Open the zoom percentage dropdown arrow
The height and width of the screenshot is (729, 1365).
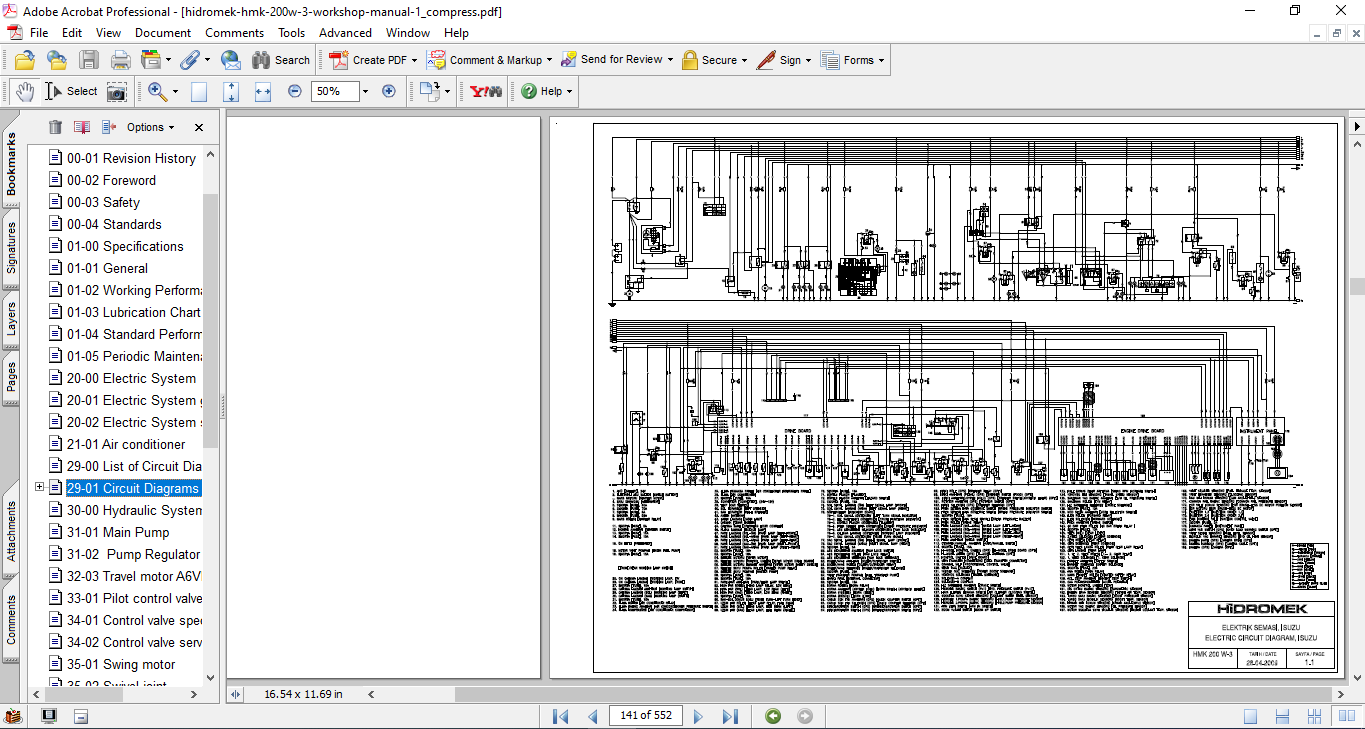point(365,91)
